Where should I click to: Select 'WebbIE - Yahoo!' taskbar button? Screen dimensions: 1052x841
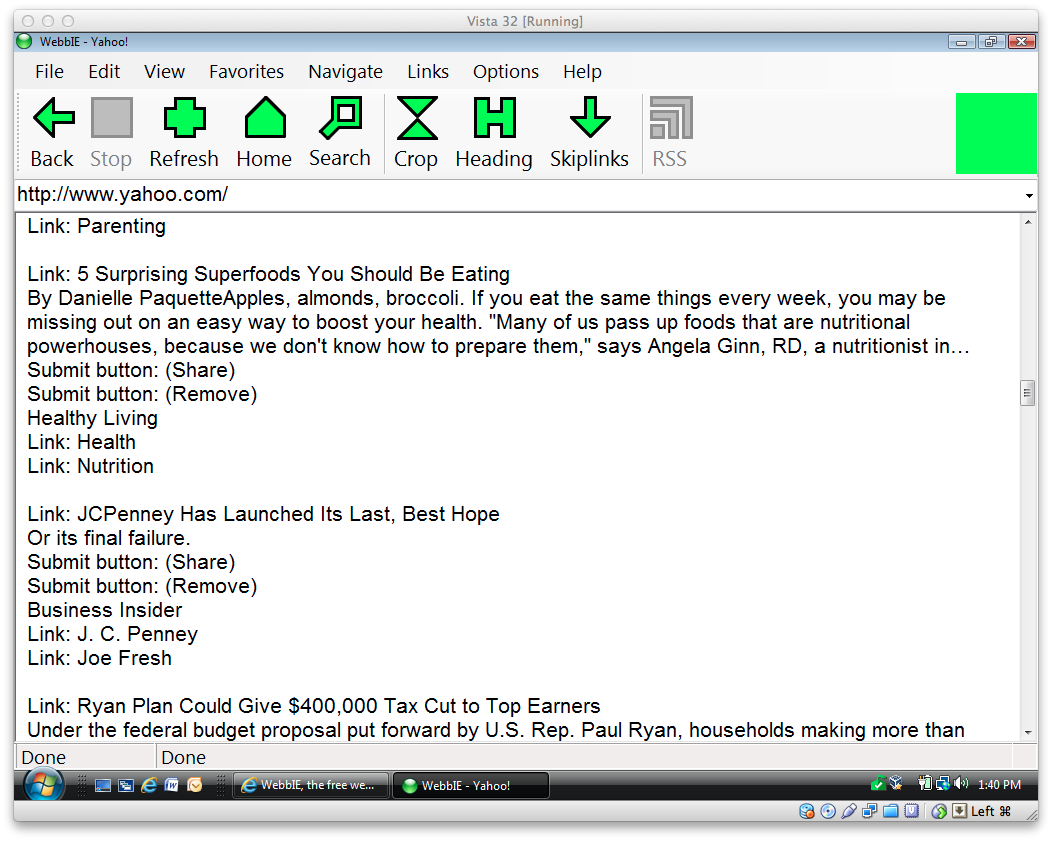click(x=470, y=785)
